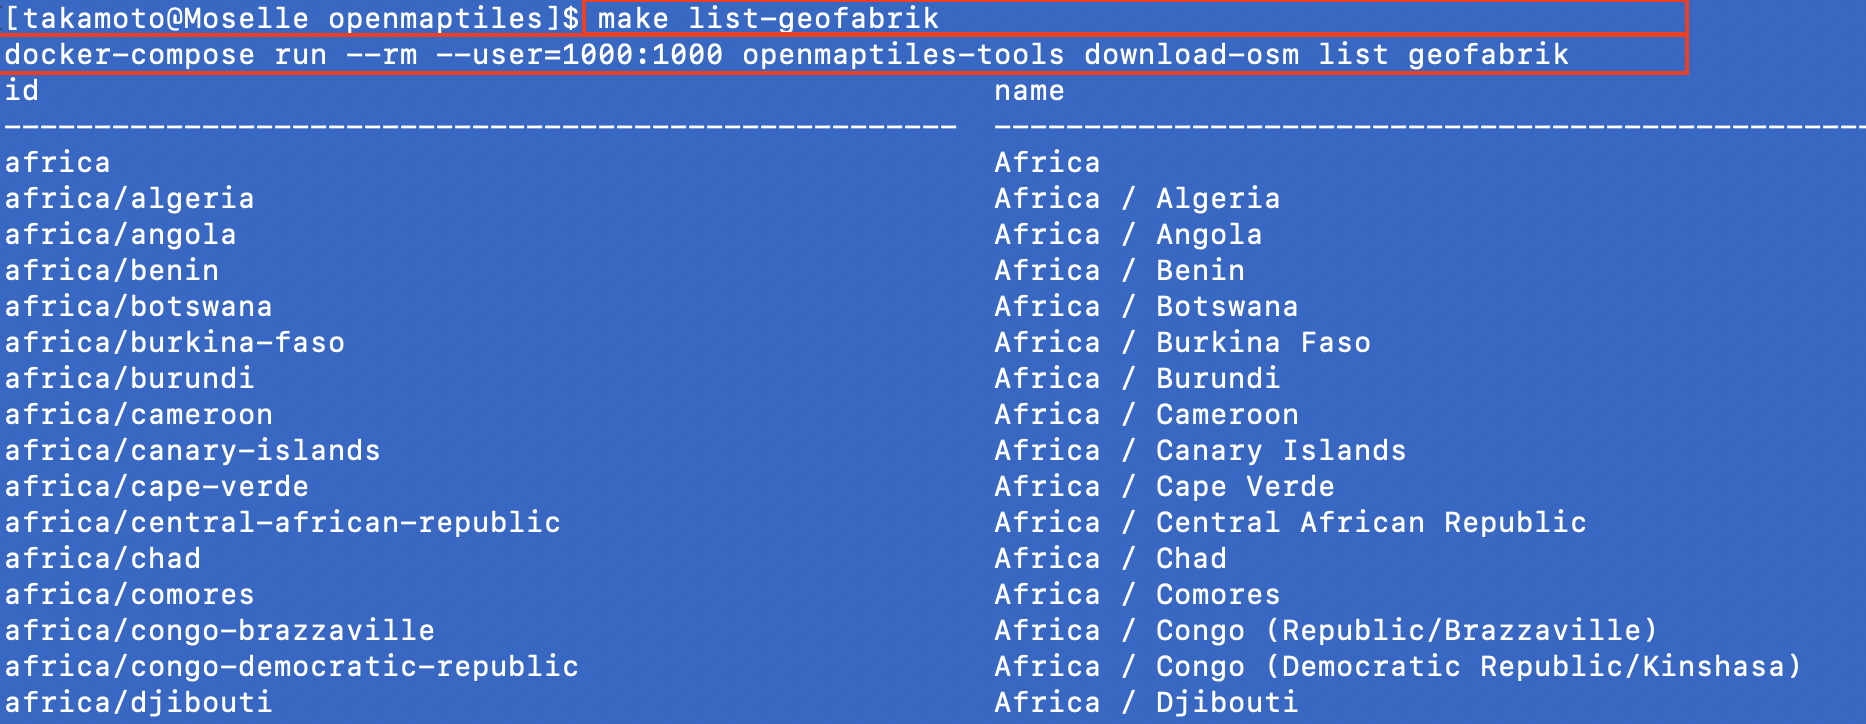The height and width of the screenshot is (724, 1866).
Task: Select the id 'africa/angola'
Action: 121,235
